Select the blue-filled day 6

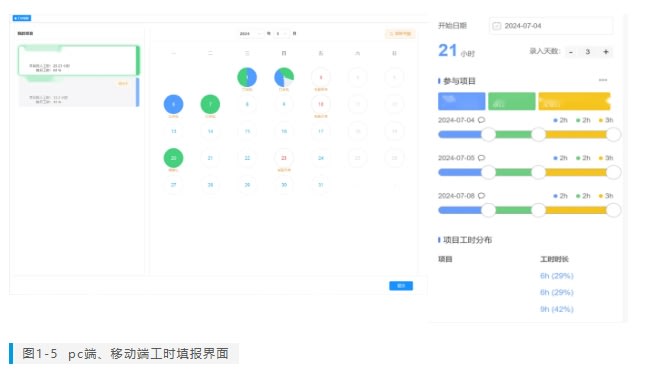pyautogui.click(x=174, y=104)
